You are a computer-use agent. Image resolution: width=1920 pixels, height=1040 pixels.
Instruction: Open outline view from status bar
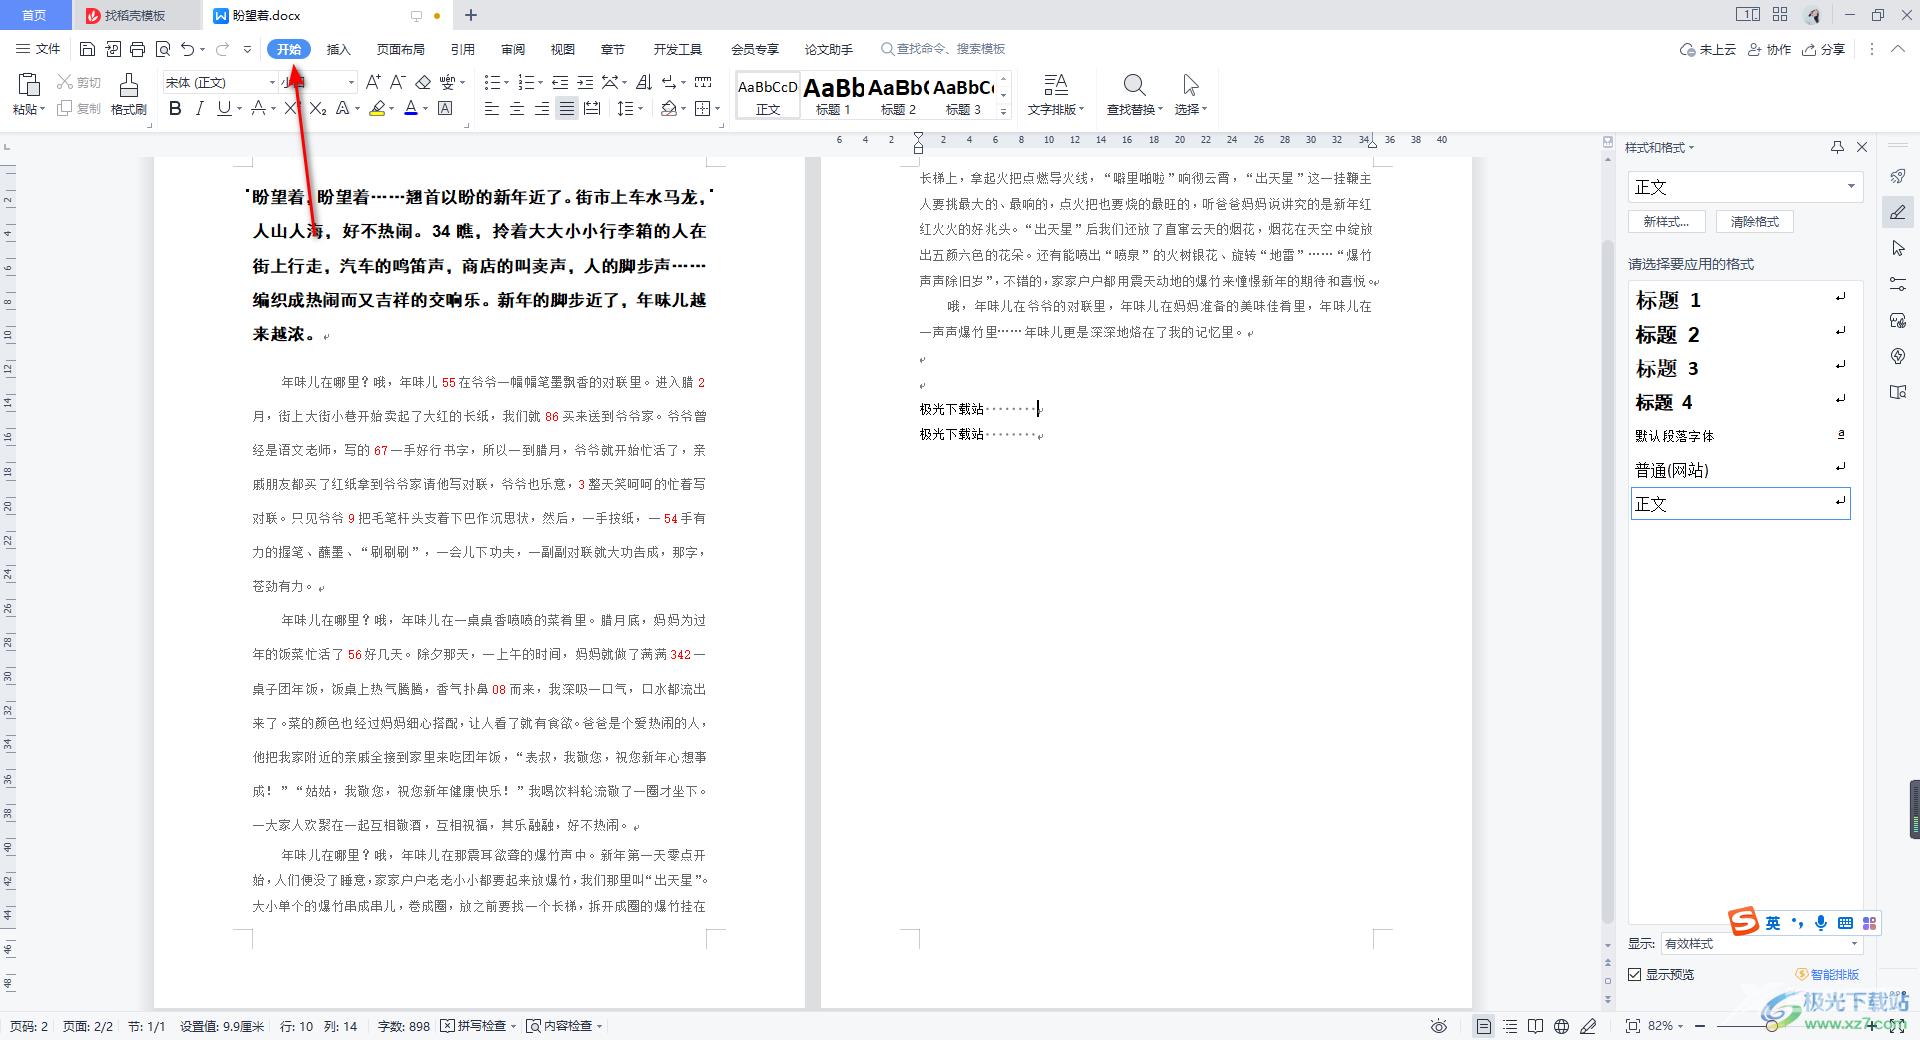[1510, 1026]
